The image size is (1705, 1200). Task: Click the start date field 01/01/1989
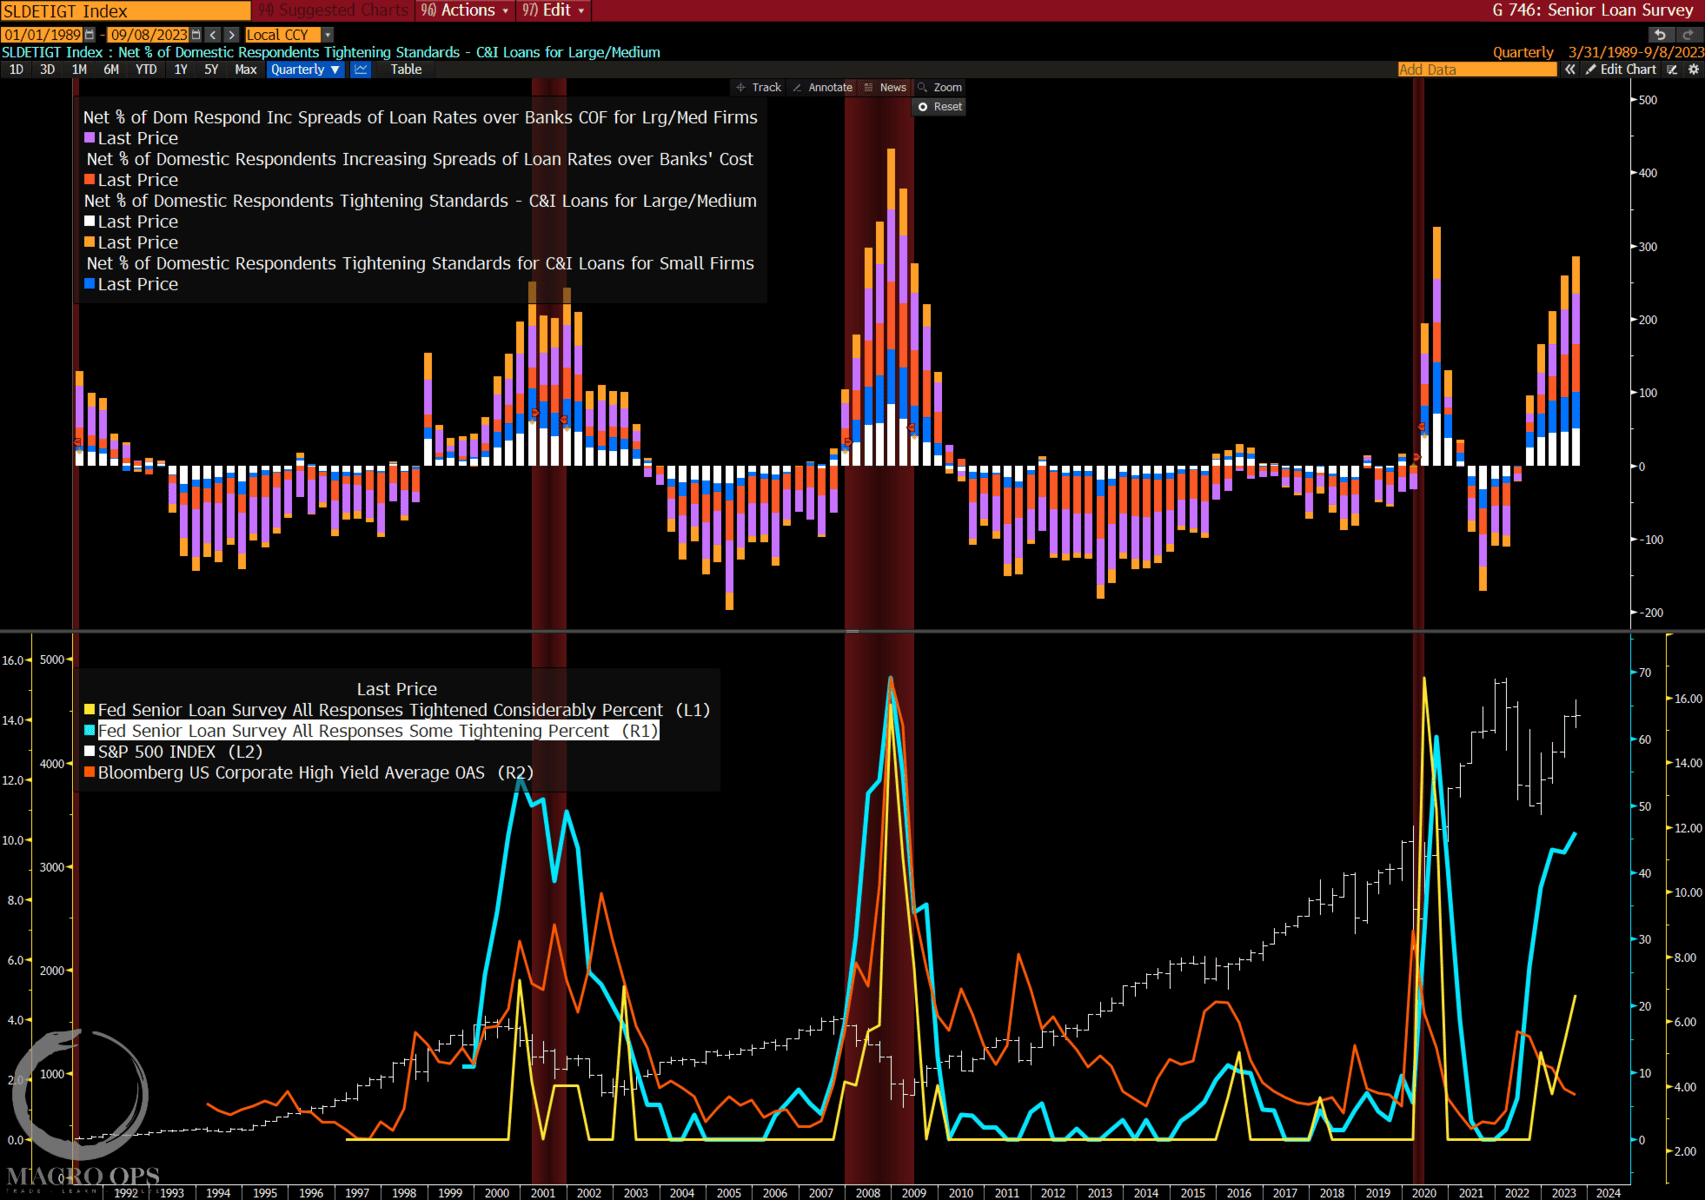click(x=41, y=35)
